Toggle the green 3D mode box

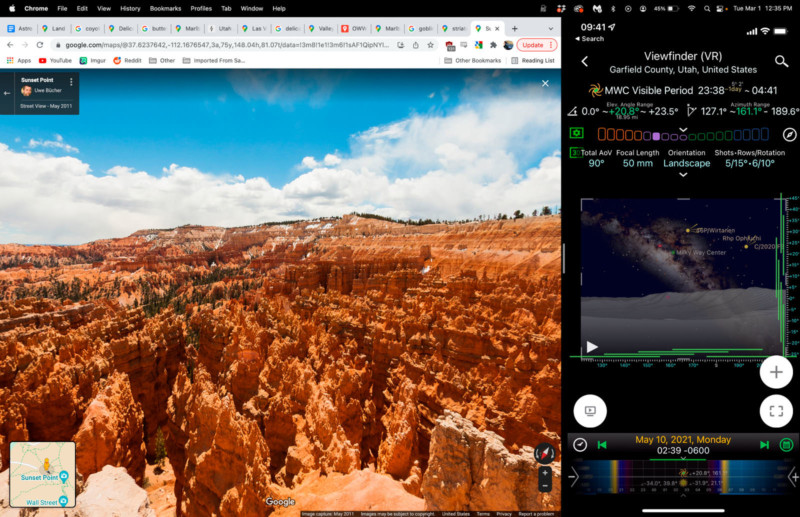575,153
